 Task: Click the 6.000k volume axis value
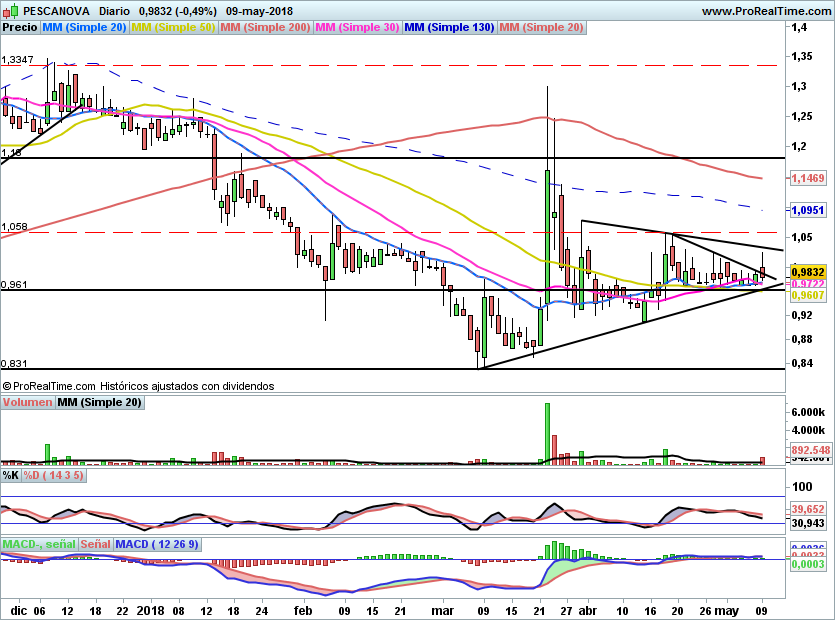pos(808,412)
